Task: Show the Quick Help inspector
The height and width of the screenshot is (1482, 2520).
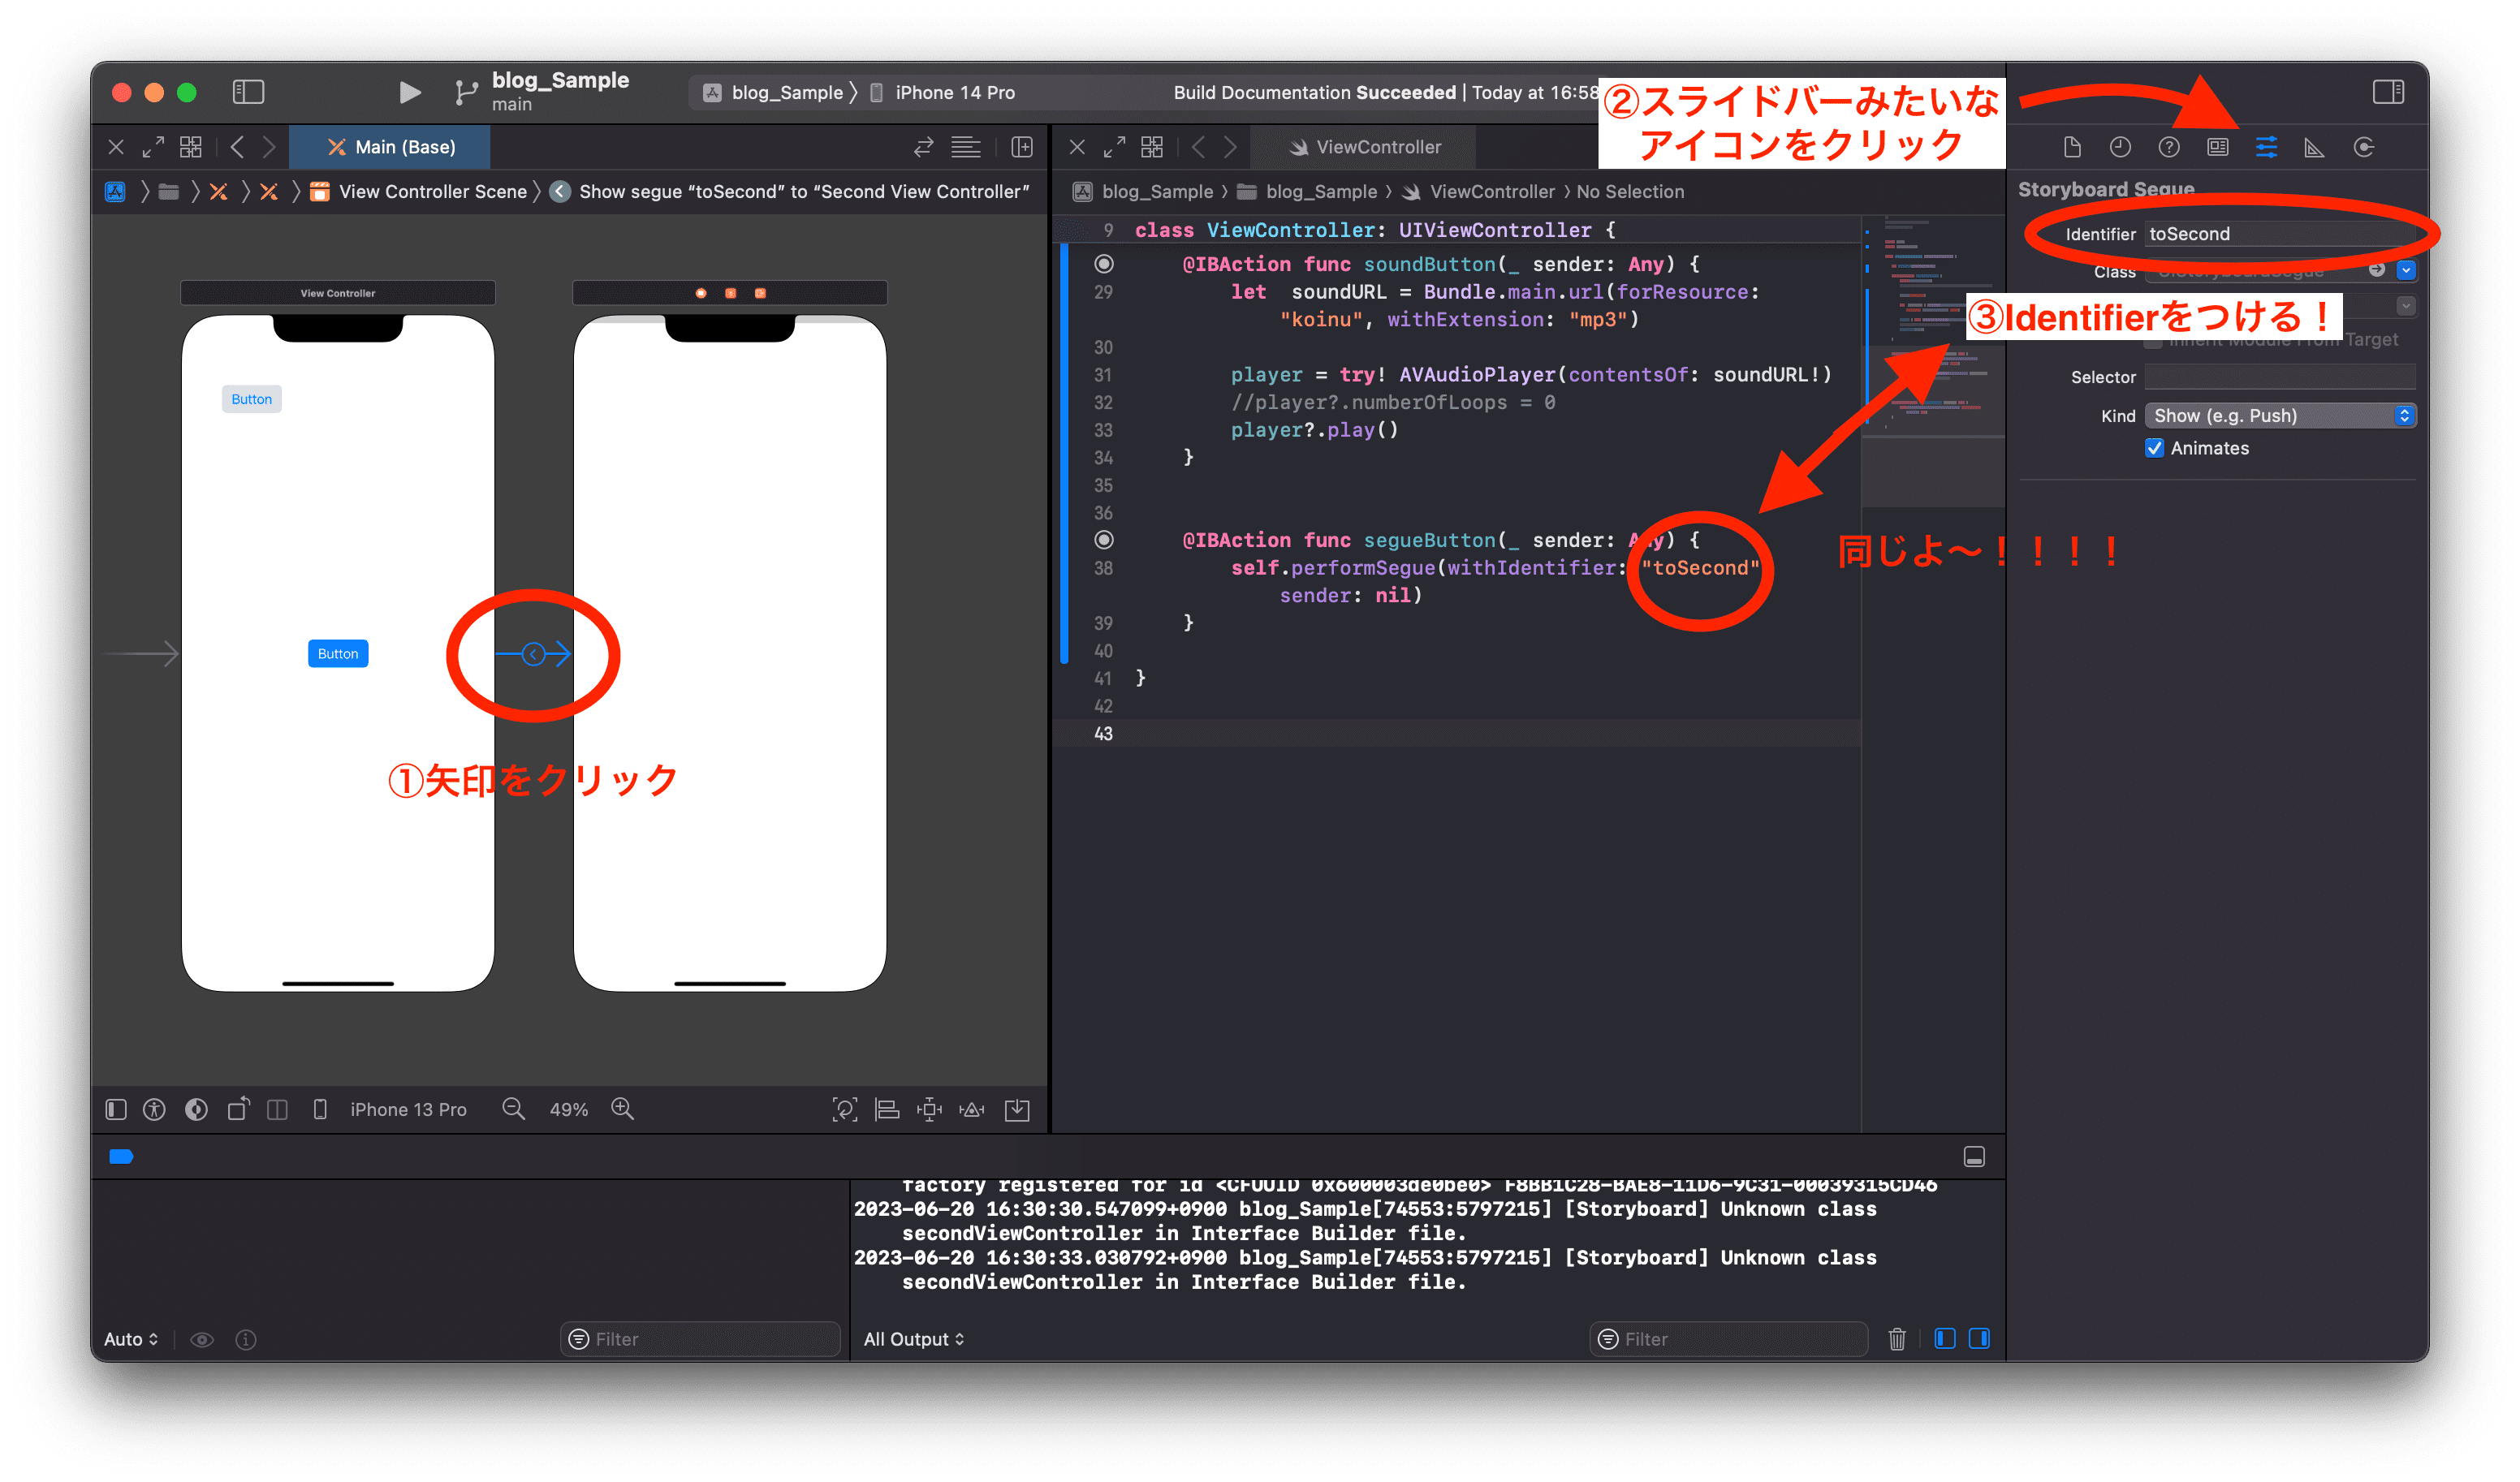Action: [2168, 147]
